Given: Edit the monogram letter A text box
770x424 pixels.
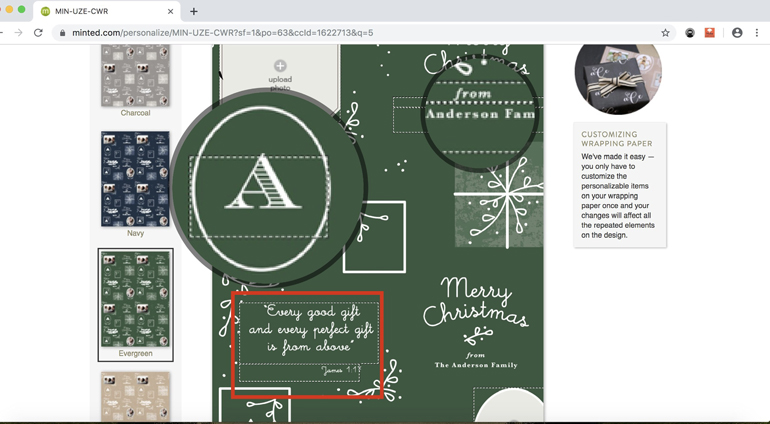Looking at the screenshot, I should point(259,197).
